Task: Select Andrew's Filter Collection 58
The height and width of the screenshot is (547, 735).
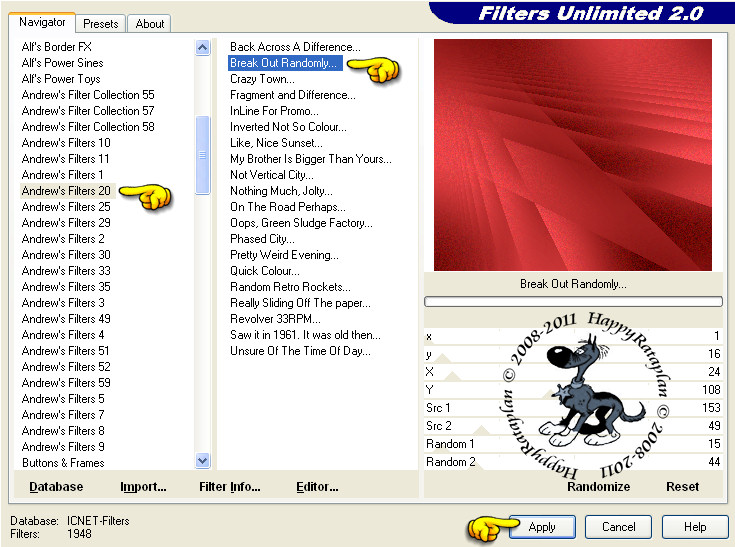Action: [x=88, y=127]
